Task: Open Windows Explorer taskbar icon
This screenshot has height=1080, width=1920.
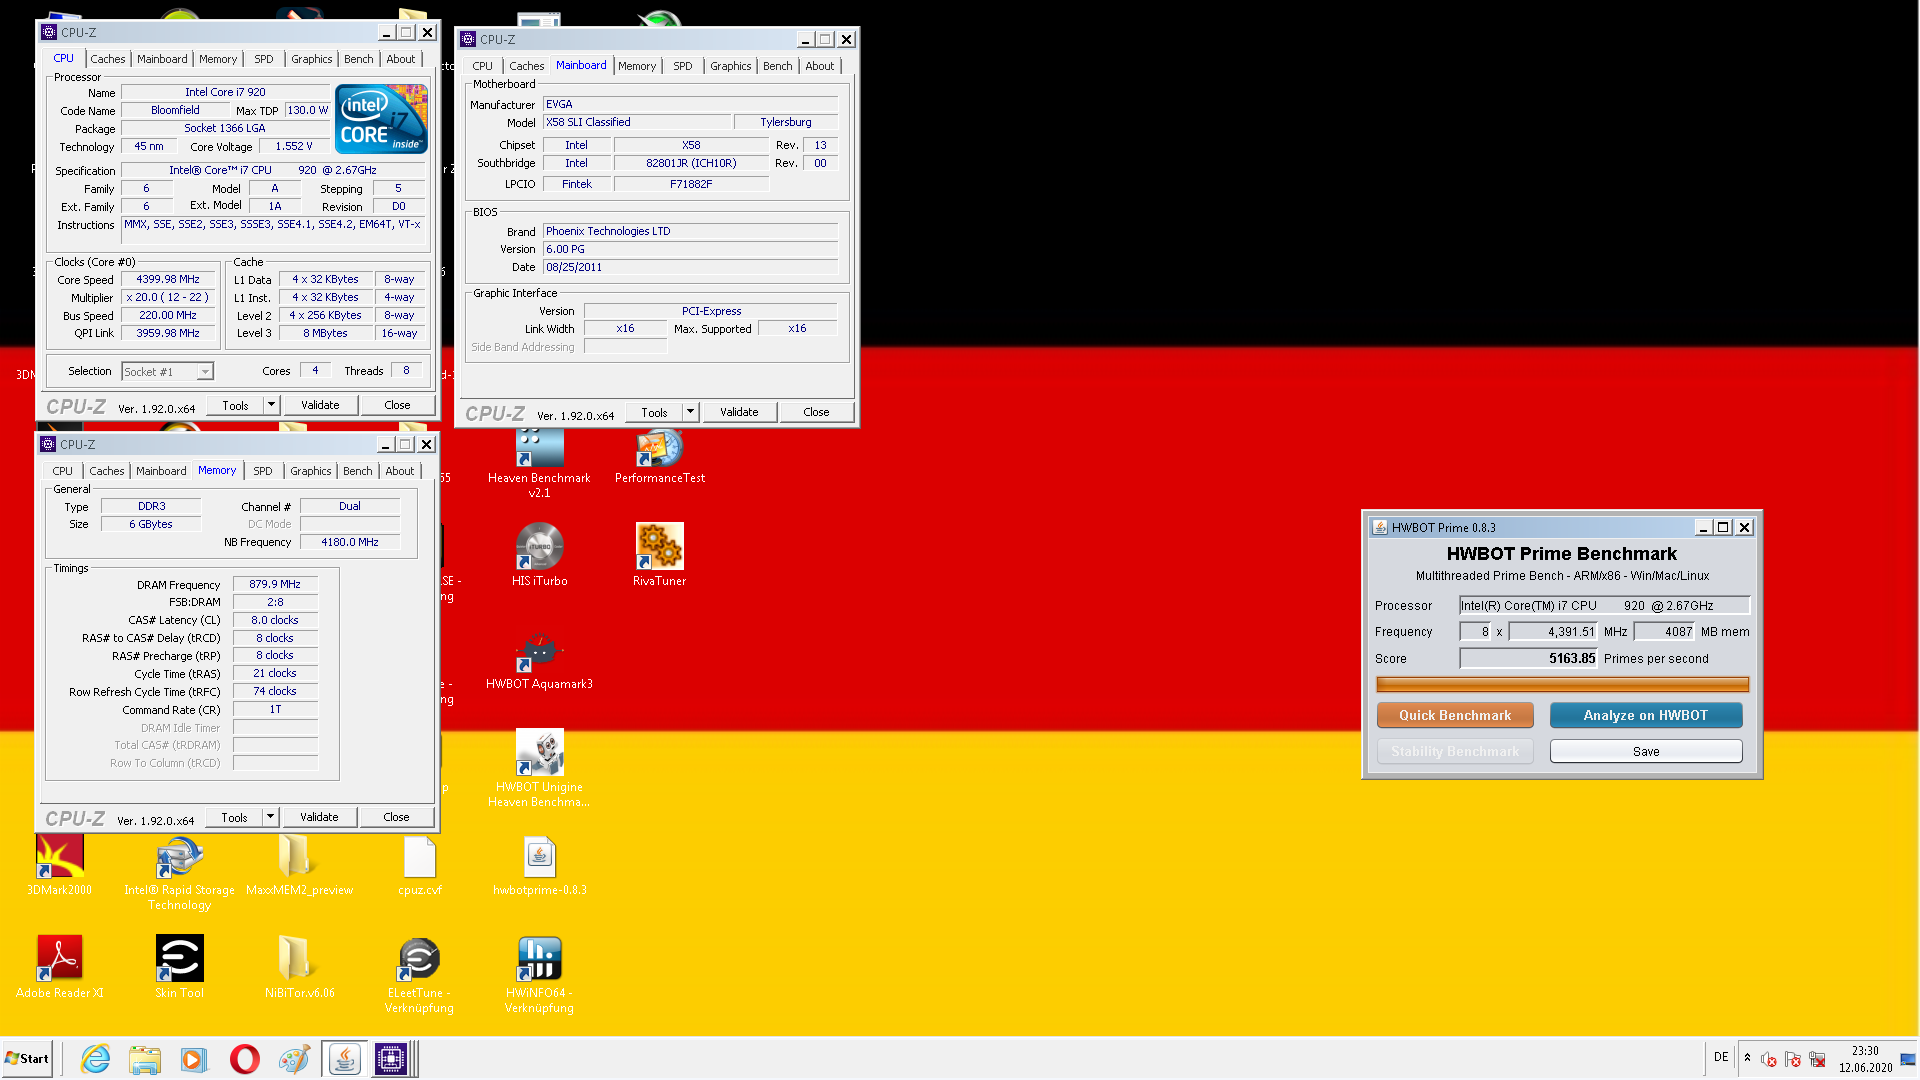Action: click(x=145, y=1059)
